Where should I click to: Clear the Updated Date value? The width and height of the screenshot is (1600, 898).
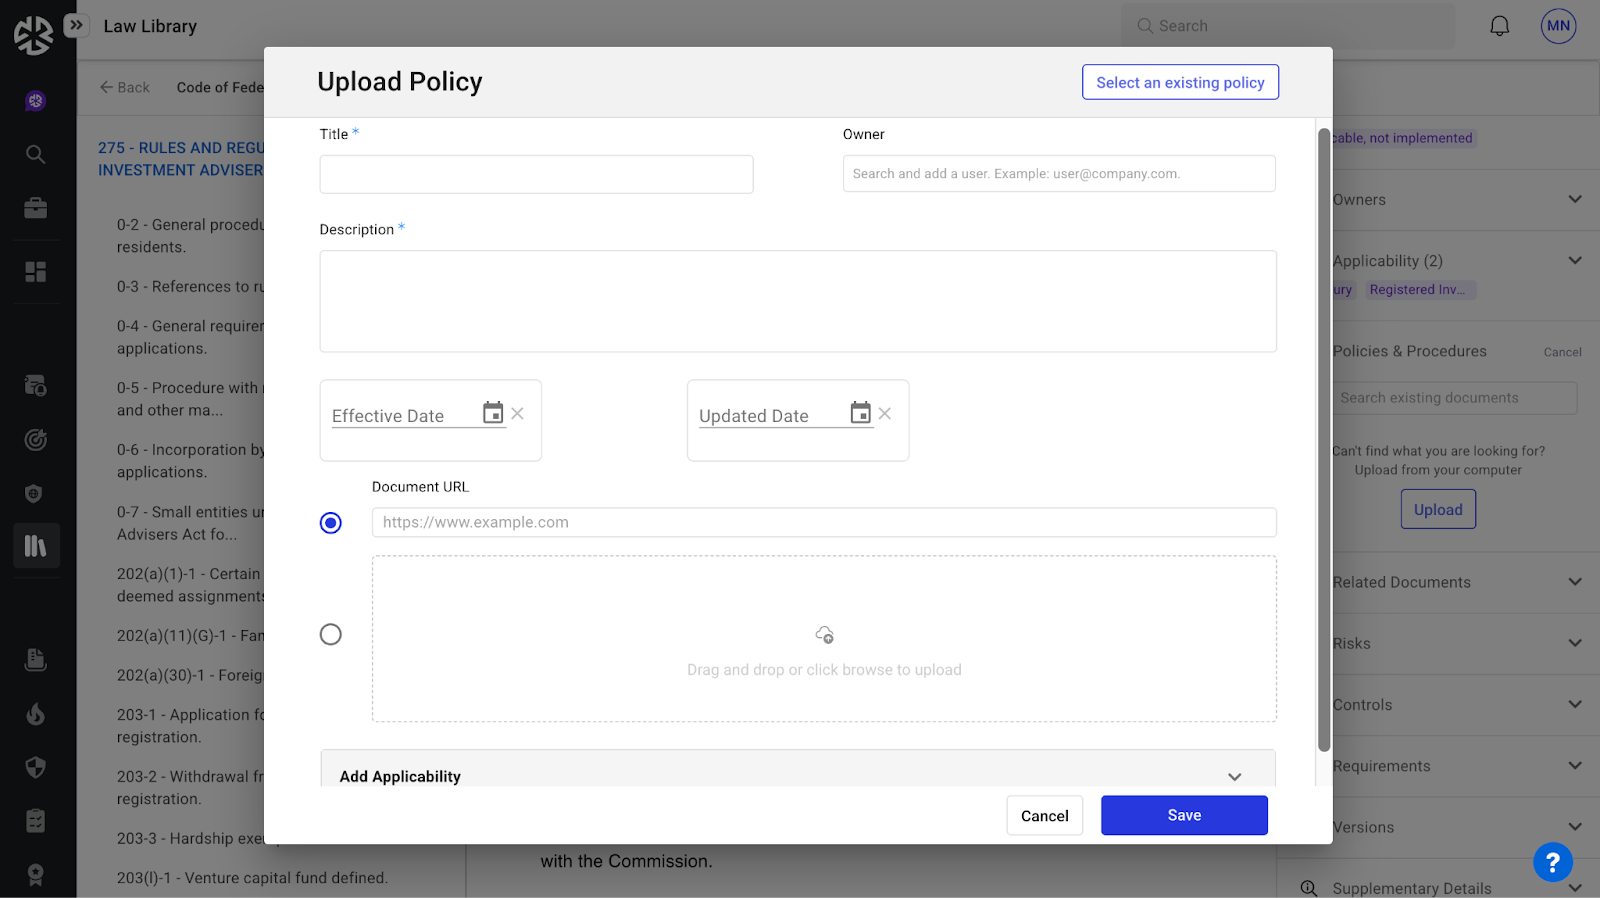click(x=885, y=414)
